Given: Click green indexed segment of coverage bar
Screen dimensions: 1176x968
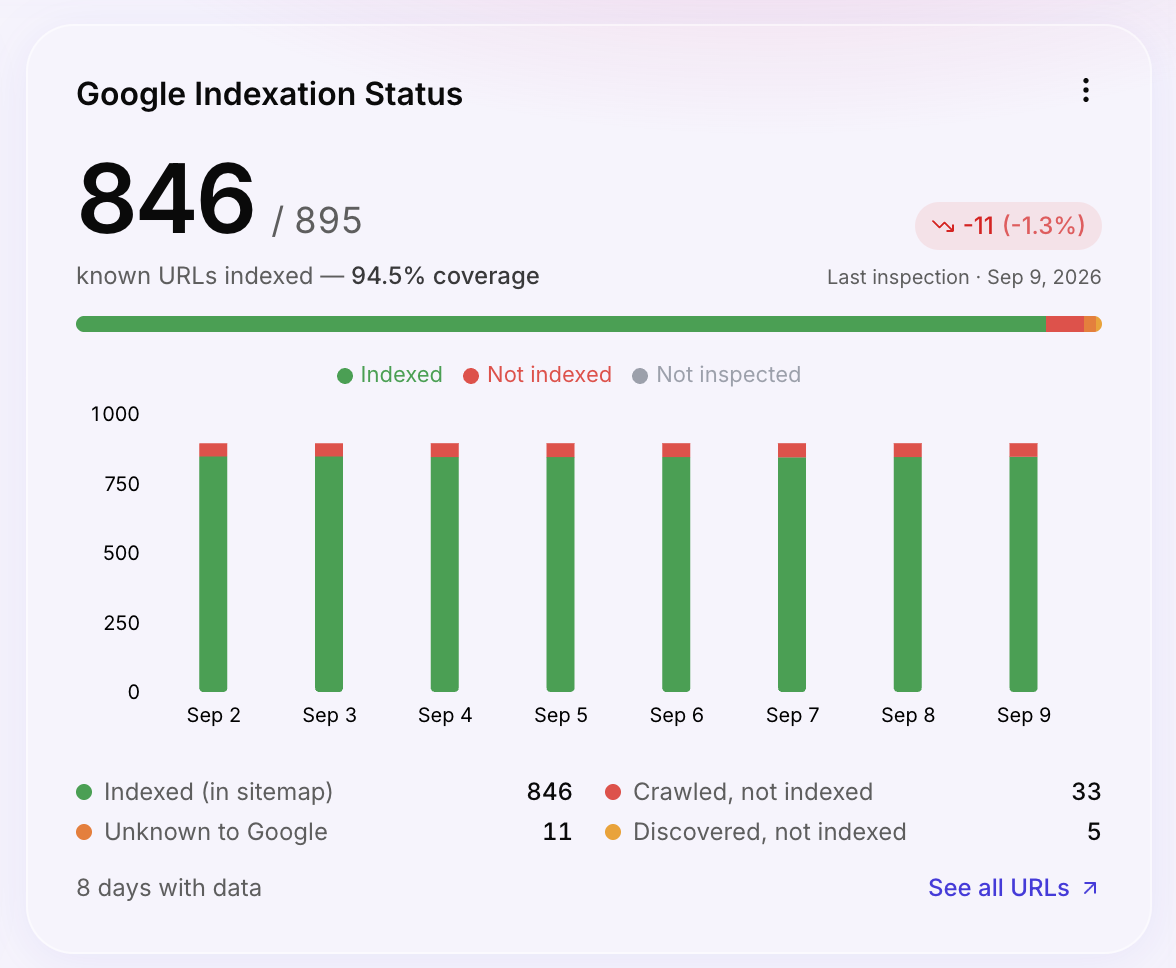Looking at the screenshot, I should pyautogui.click(x=561, y=324).
